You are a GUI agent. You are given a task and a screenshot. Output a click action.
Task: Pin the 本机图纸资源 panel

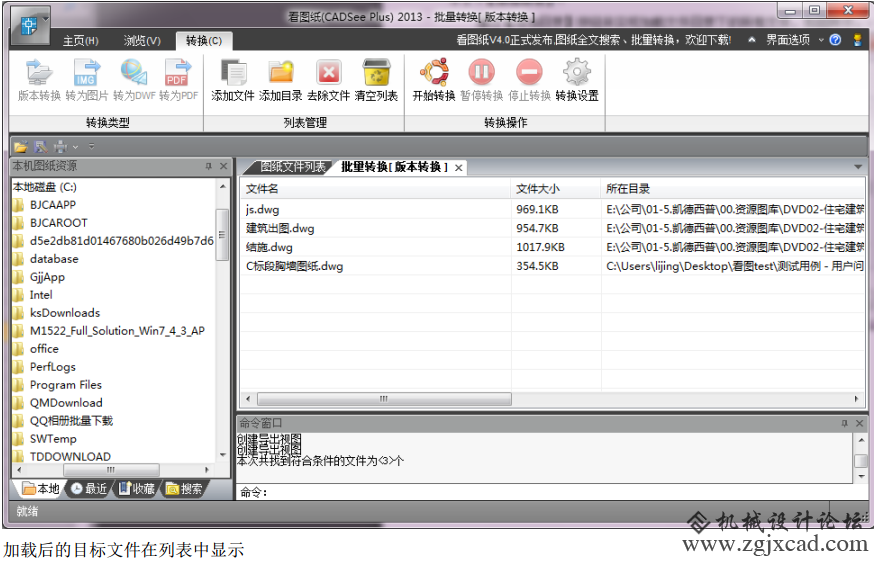(208, 166)
